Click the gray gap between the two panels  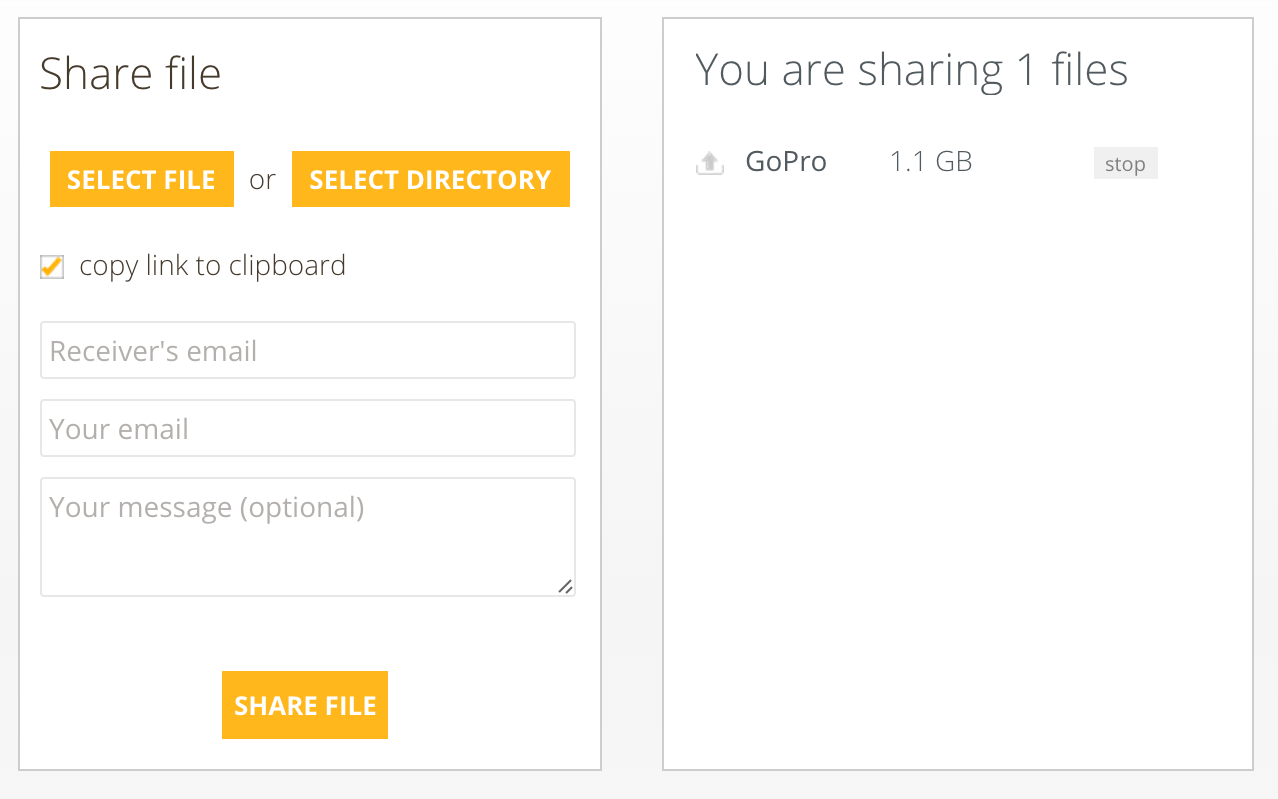tap(632, 400)
